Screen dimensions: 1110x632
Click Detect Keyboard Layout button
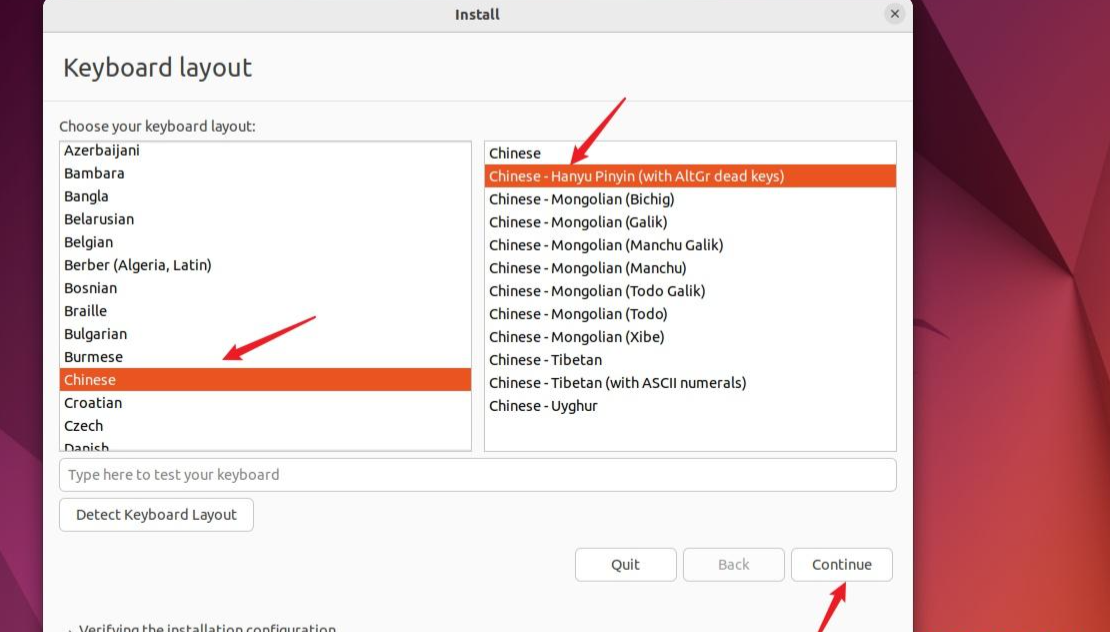(x=156, y=515)
